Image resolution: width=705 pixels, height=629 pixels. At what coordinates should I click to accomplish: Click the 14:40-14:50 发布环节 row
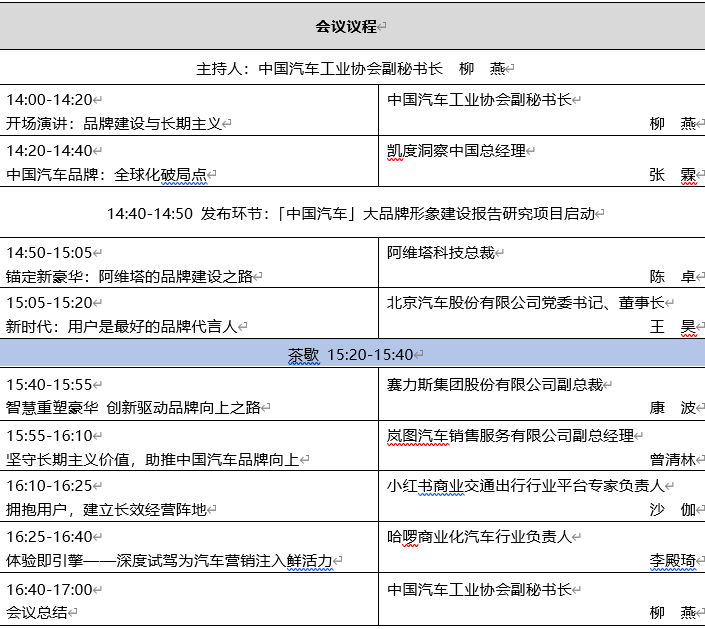point(352,214)
